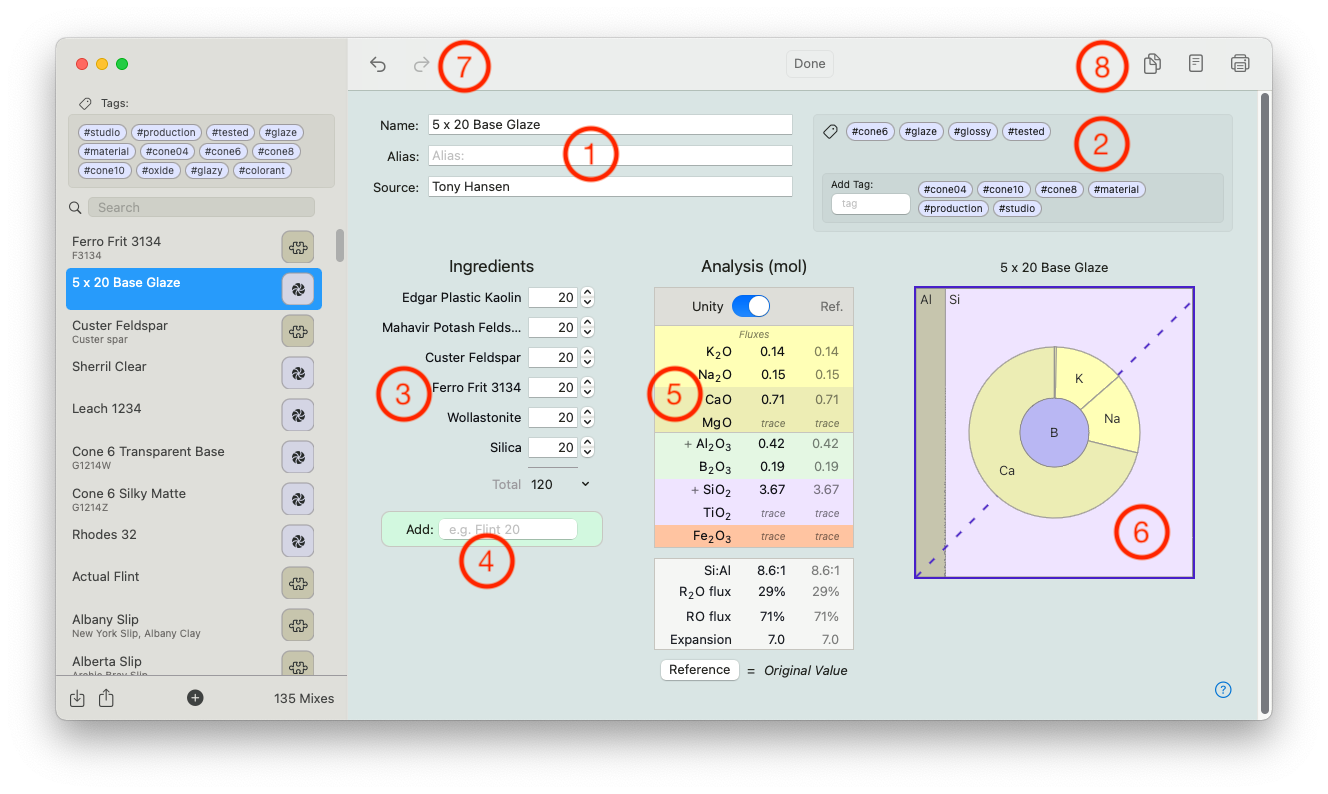1328x794 pixels.
Task: Click the puzzle icon for Custer Feldspar
Action: click(297, 331)
